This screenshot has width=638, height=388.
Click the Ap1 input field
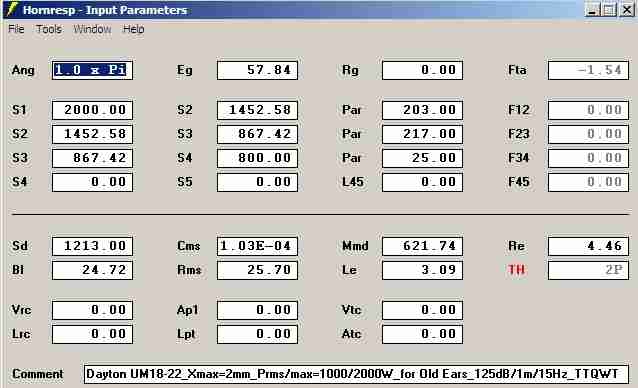[257, 310]
